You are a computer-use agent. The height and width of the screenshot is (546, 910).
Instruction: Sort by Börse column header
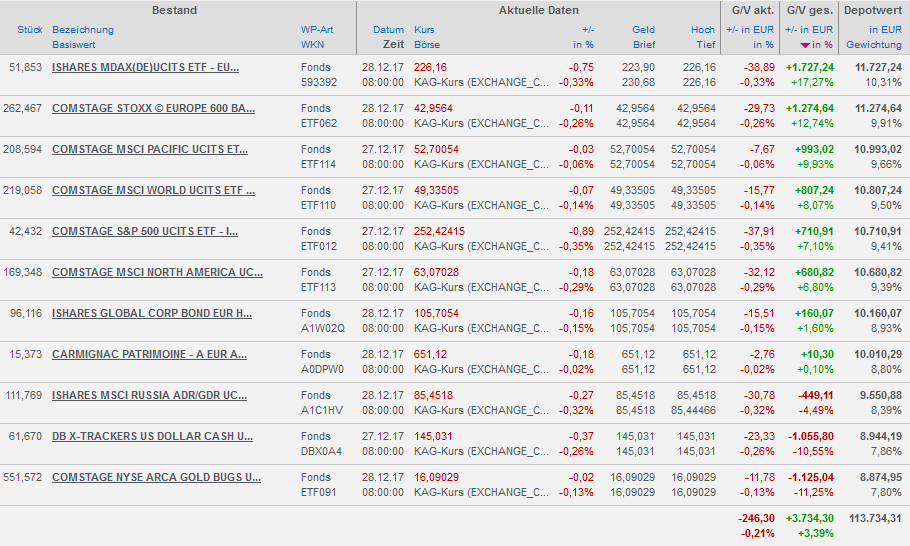[x=427, y=45]
